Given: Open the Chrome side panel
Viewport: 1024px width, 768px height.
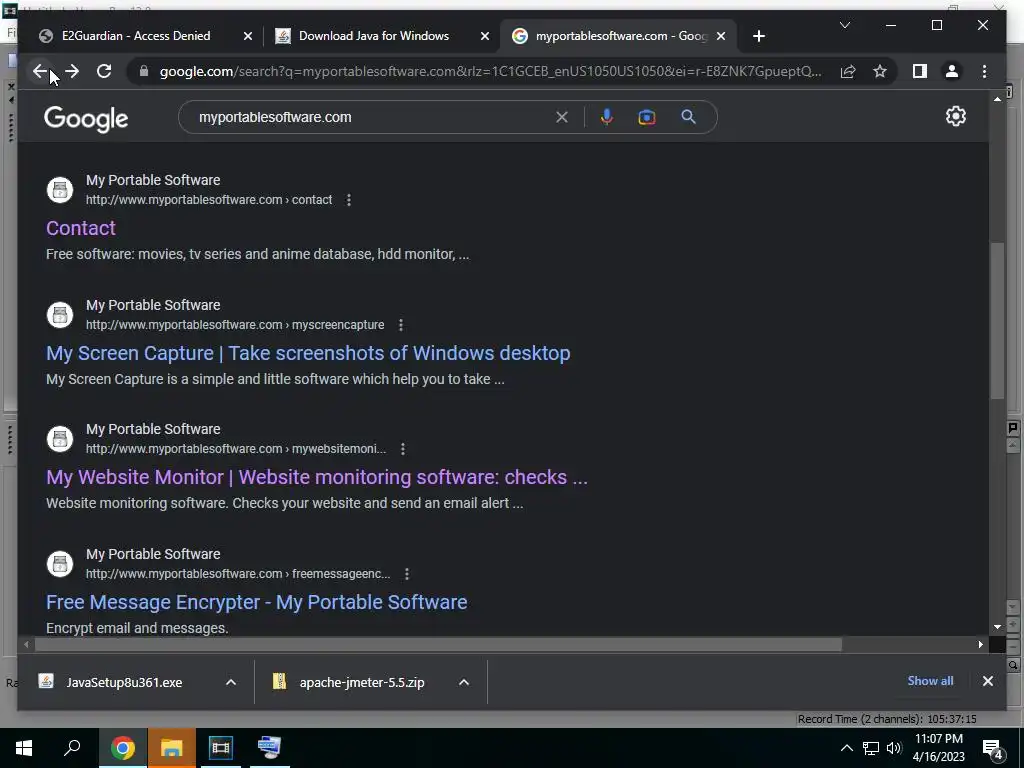Looking at the screenshot, I should (920, 71).
